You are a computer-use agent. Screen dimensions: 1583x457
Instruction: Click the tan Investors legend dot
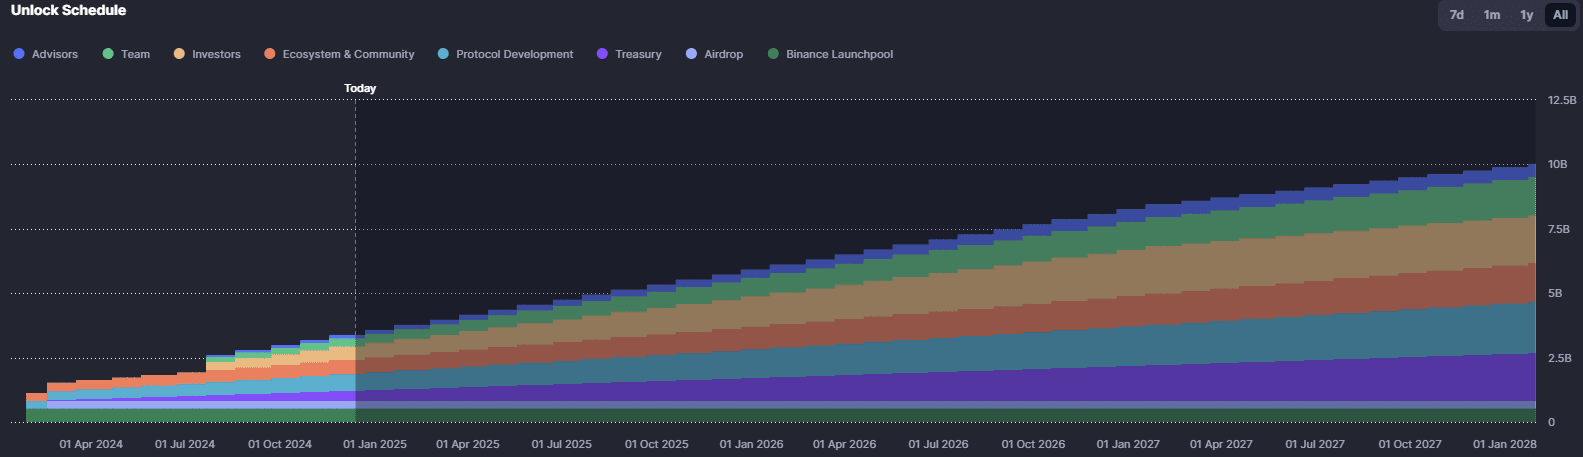pos(179,54)
